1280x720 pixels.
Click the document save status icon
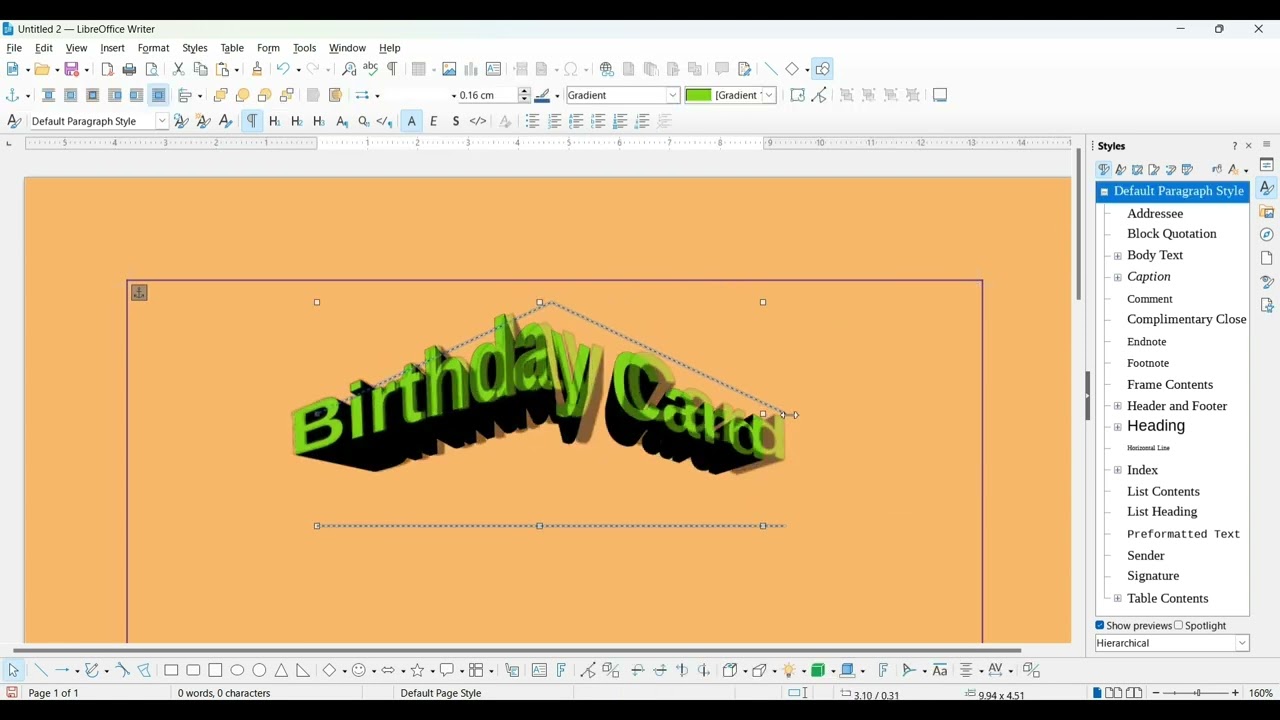click(12, 693)
